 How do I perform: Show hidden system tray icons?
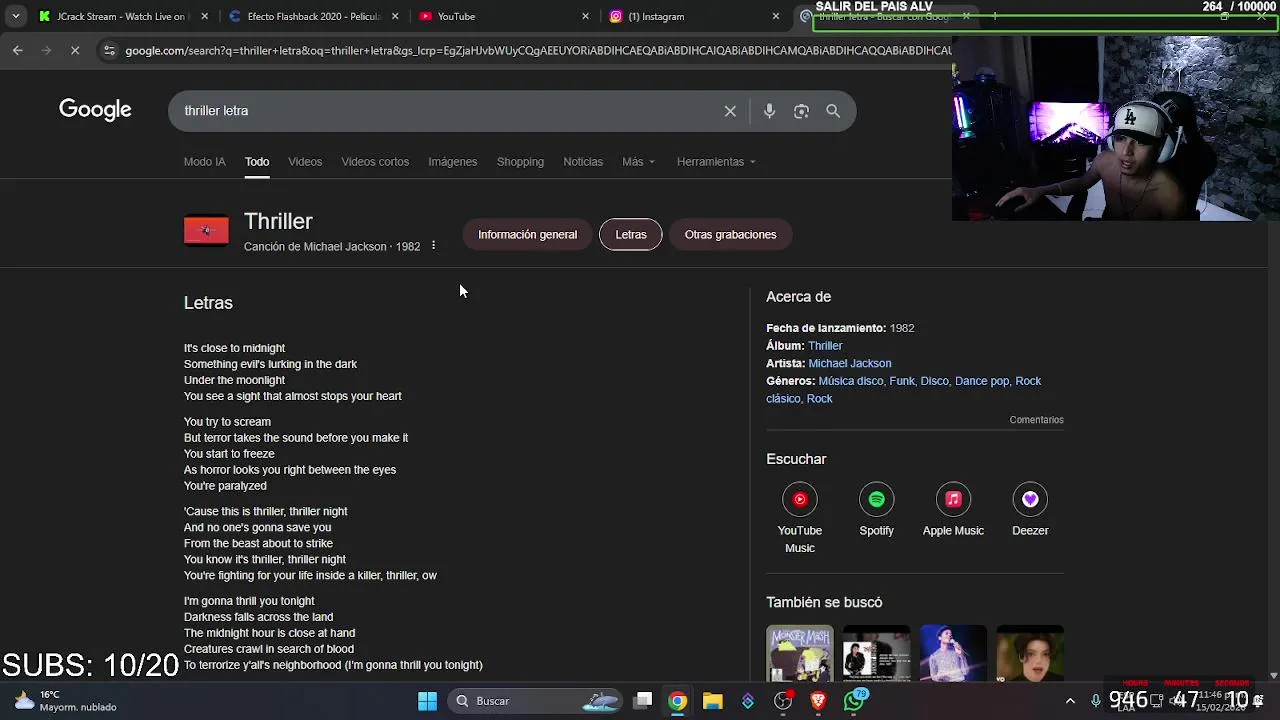1070,701
